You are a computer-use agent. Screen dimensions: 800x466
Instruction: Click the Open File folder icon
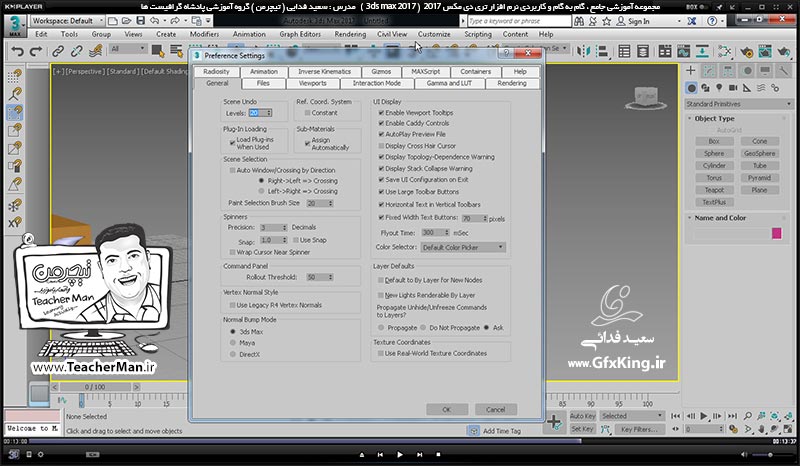[127, 21]
